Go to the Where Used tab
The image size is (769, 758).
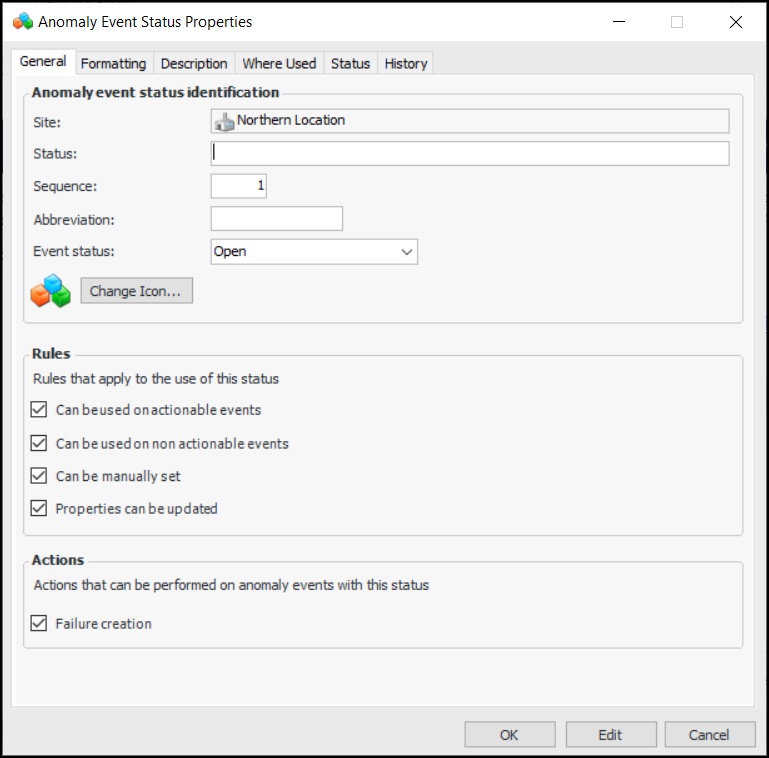[x=279, y=63]
